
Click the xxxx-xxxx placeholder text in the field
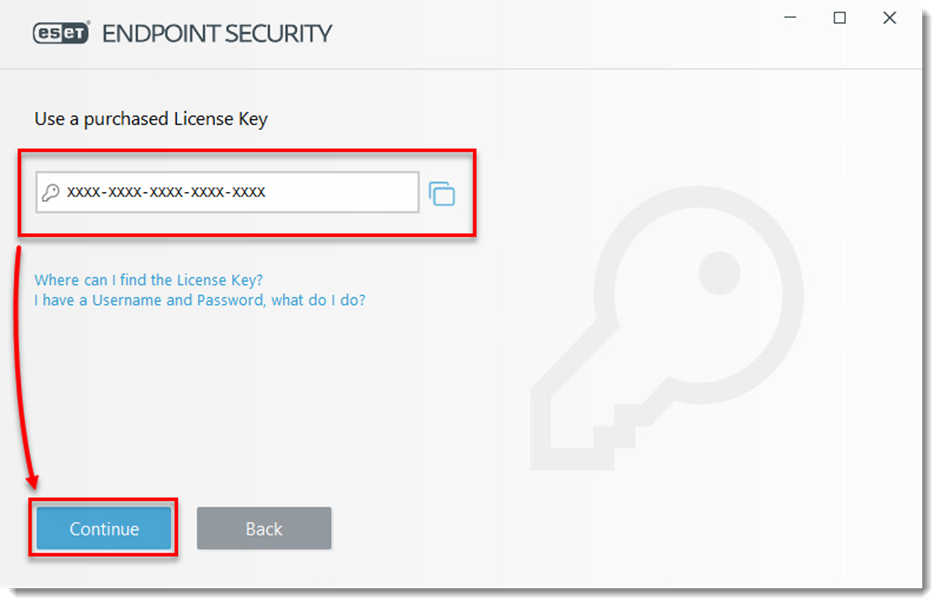[166, 192]
